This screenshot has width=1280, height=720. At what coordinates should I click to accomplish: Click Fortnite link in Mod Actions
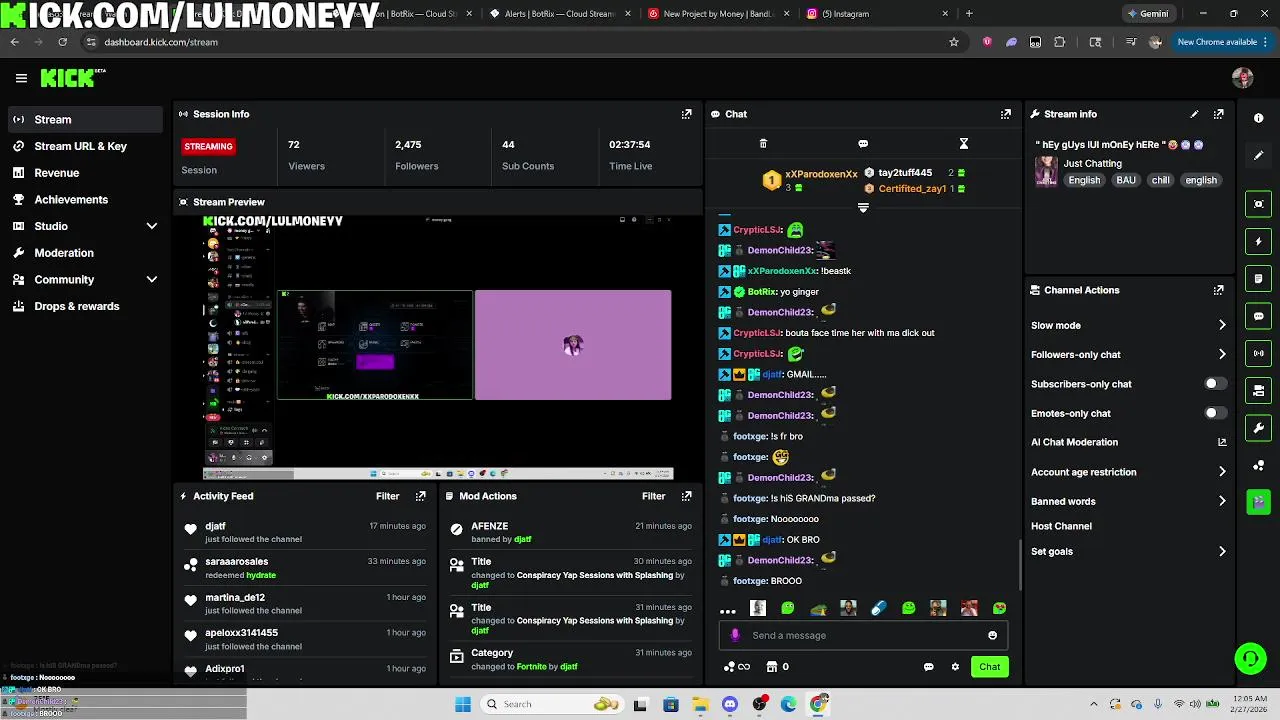tap(532, 666)
